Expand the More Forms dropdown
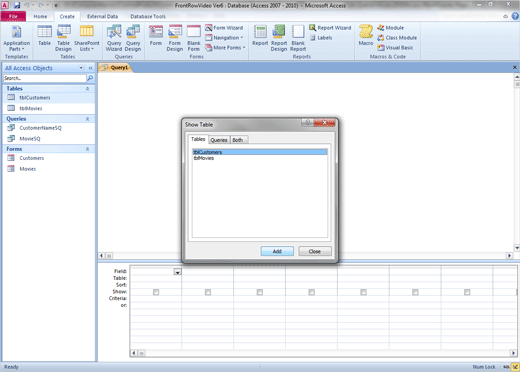The image size is (520, 372). [225, 48]
